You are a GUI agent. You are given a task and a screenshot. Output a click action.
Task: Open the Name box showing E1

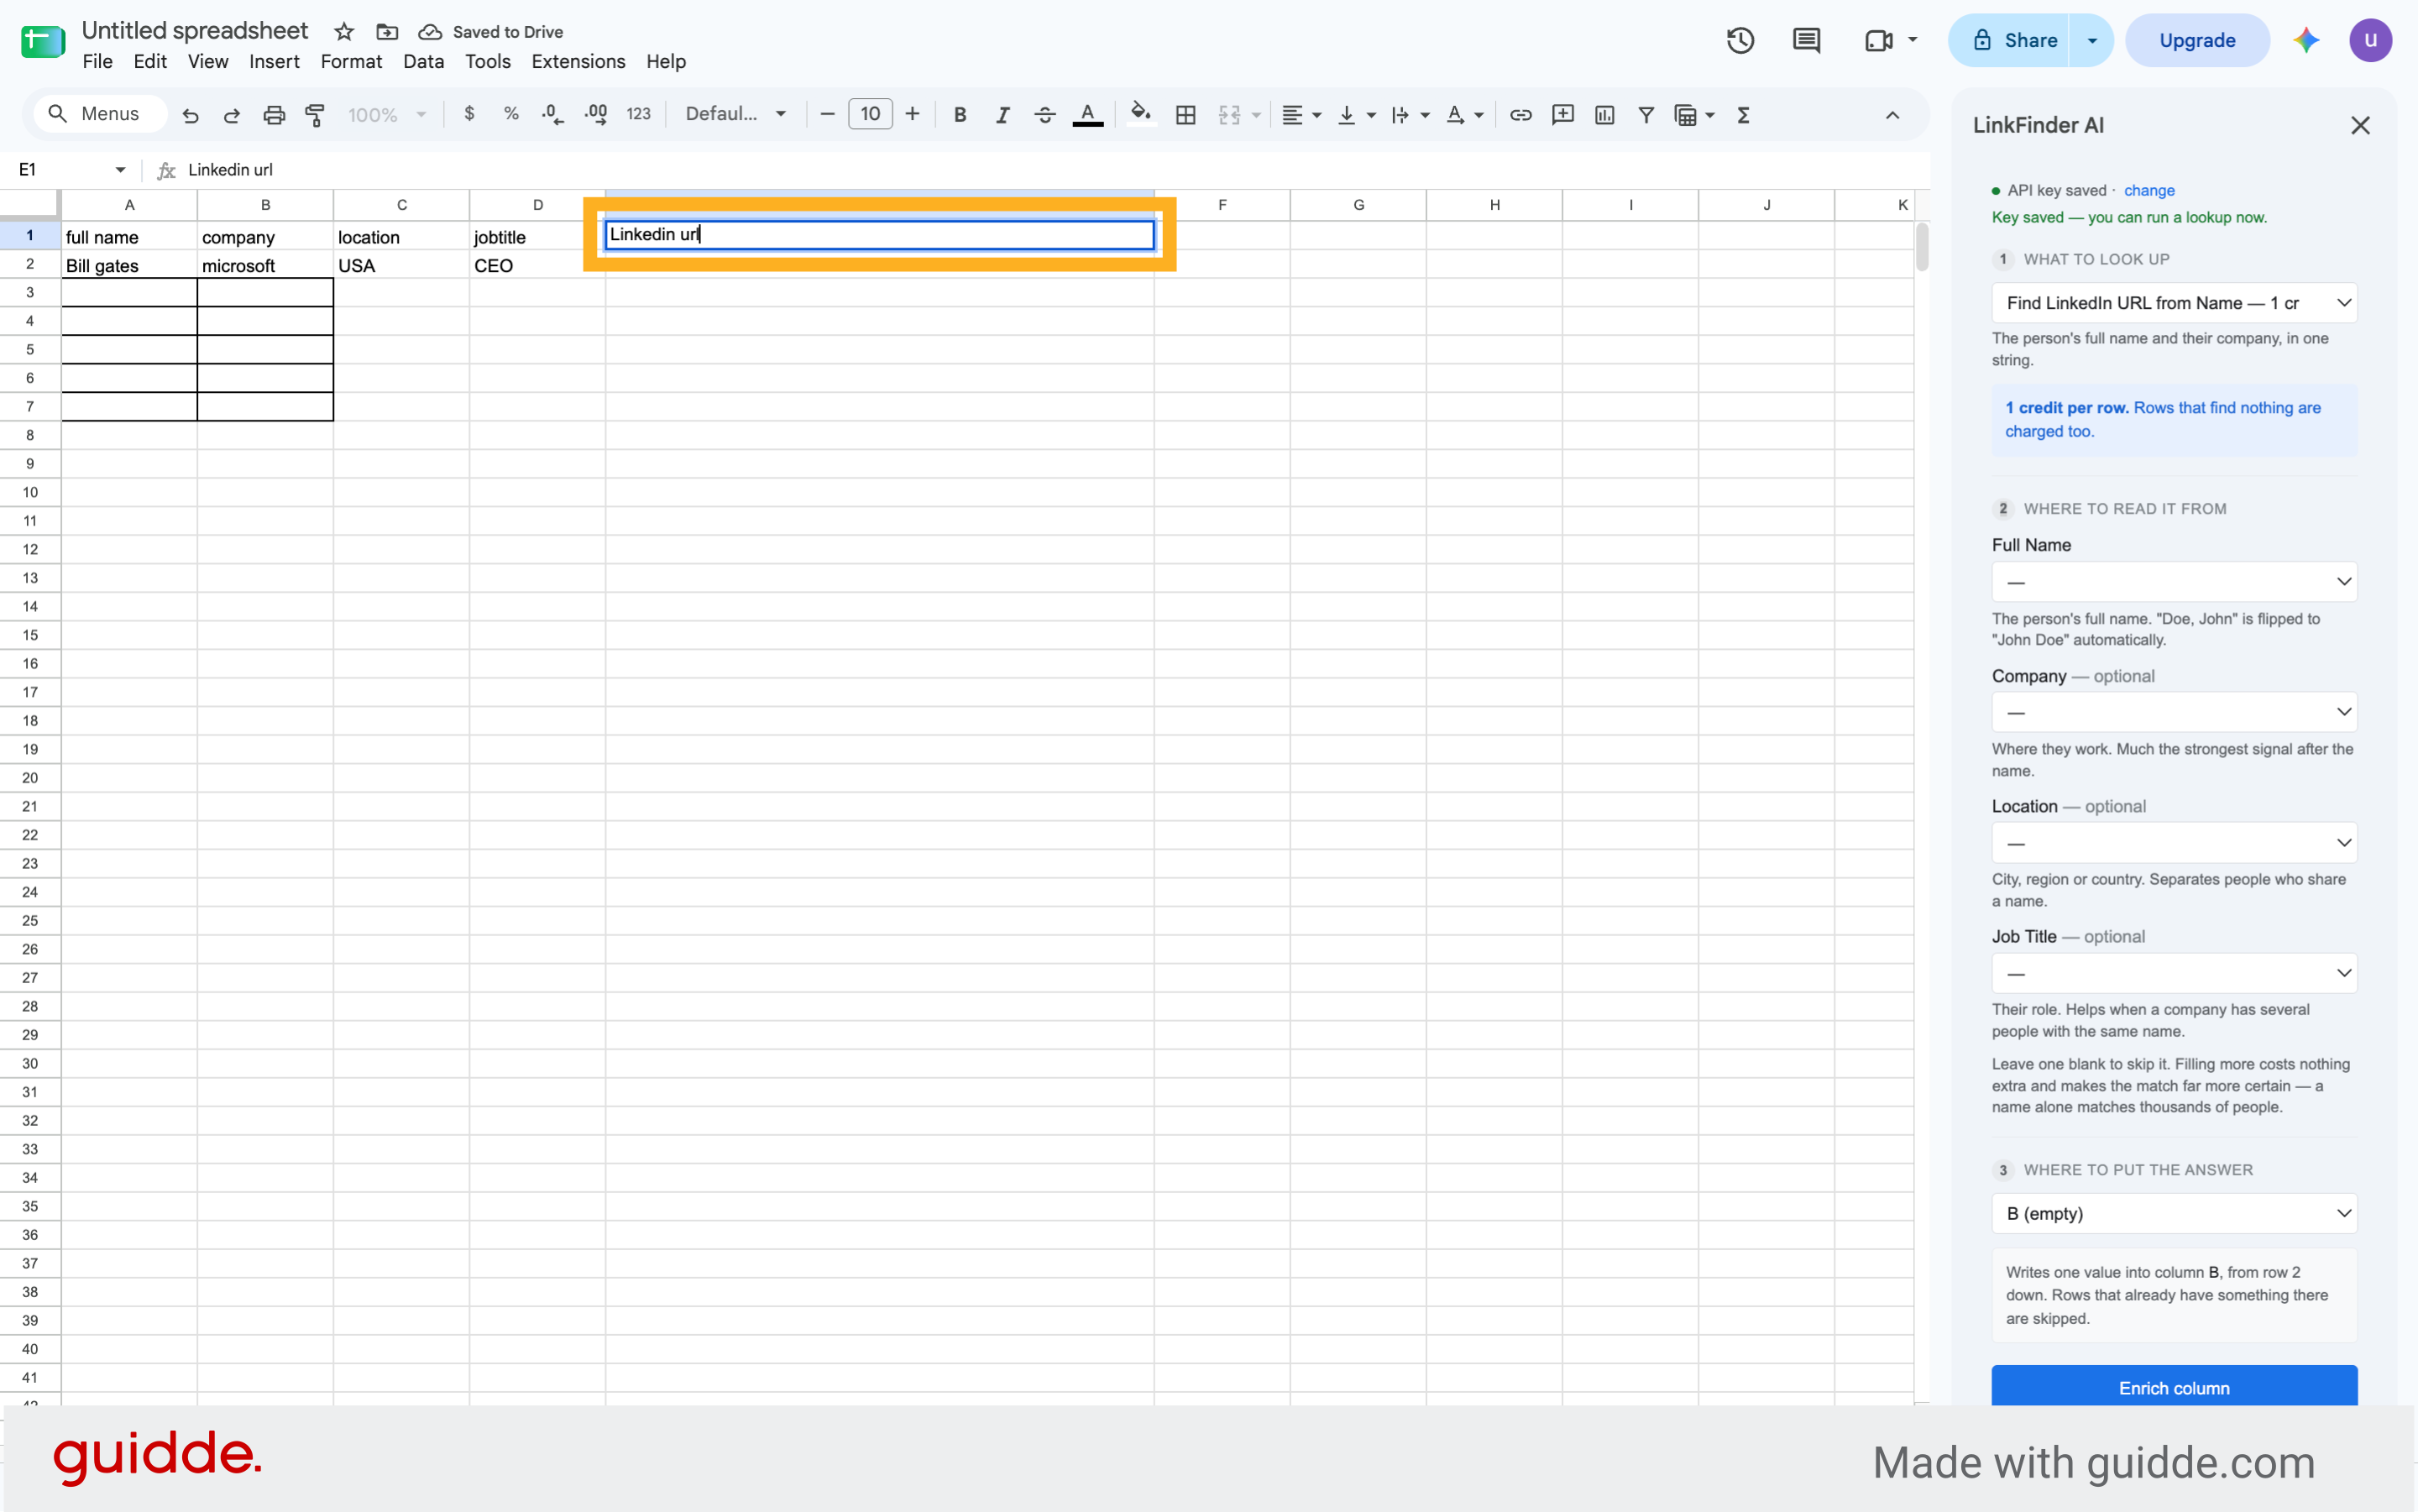pos(72,170)
